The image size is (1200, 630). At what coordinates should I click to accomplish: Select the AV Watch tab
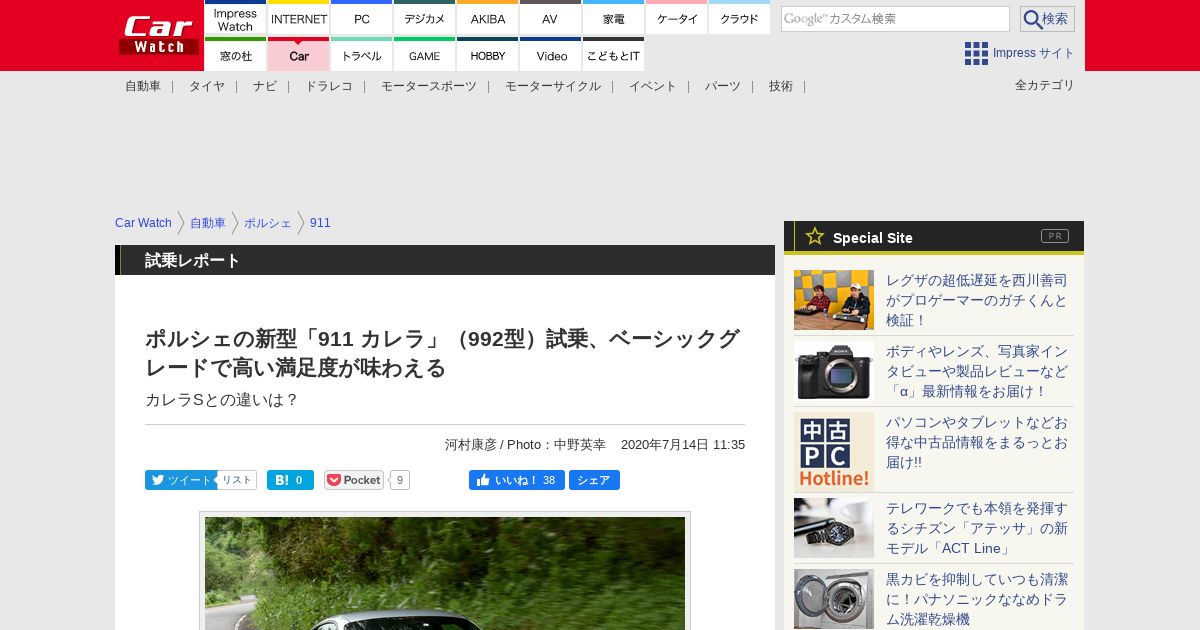coord(550,18)
